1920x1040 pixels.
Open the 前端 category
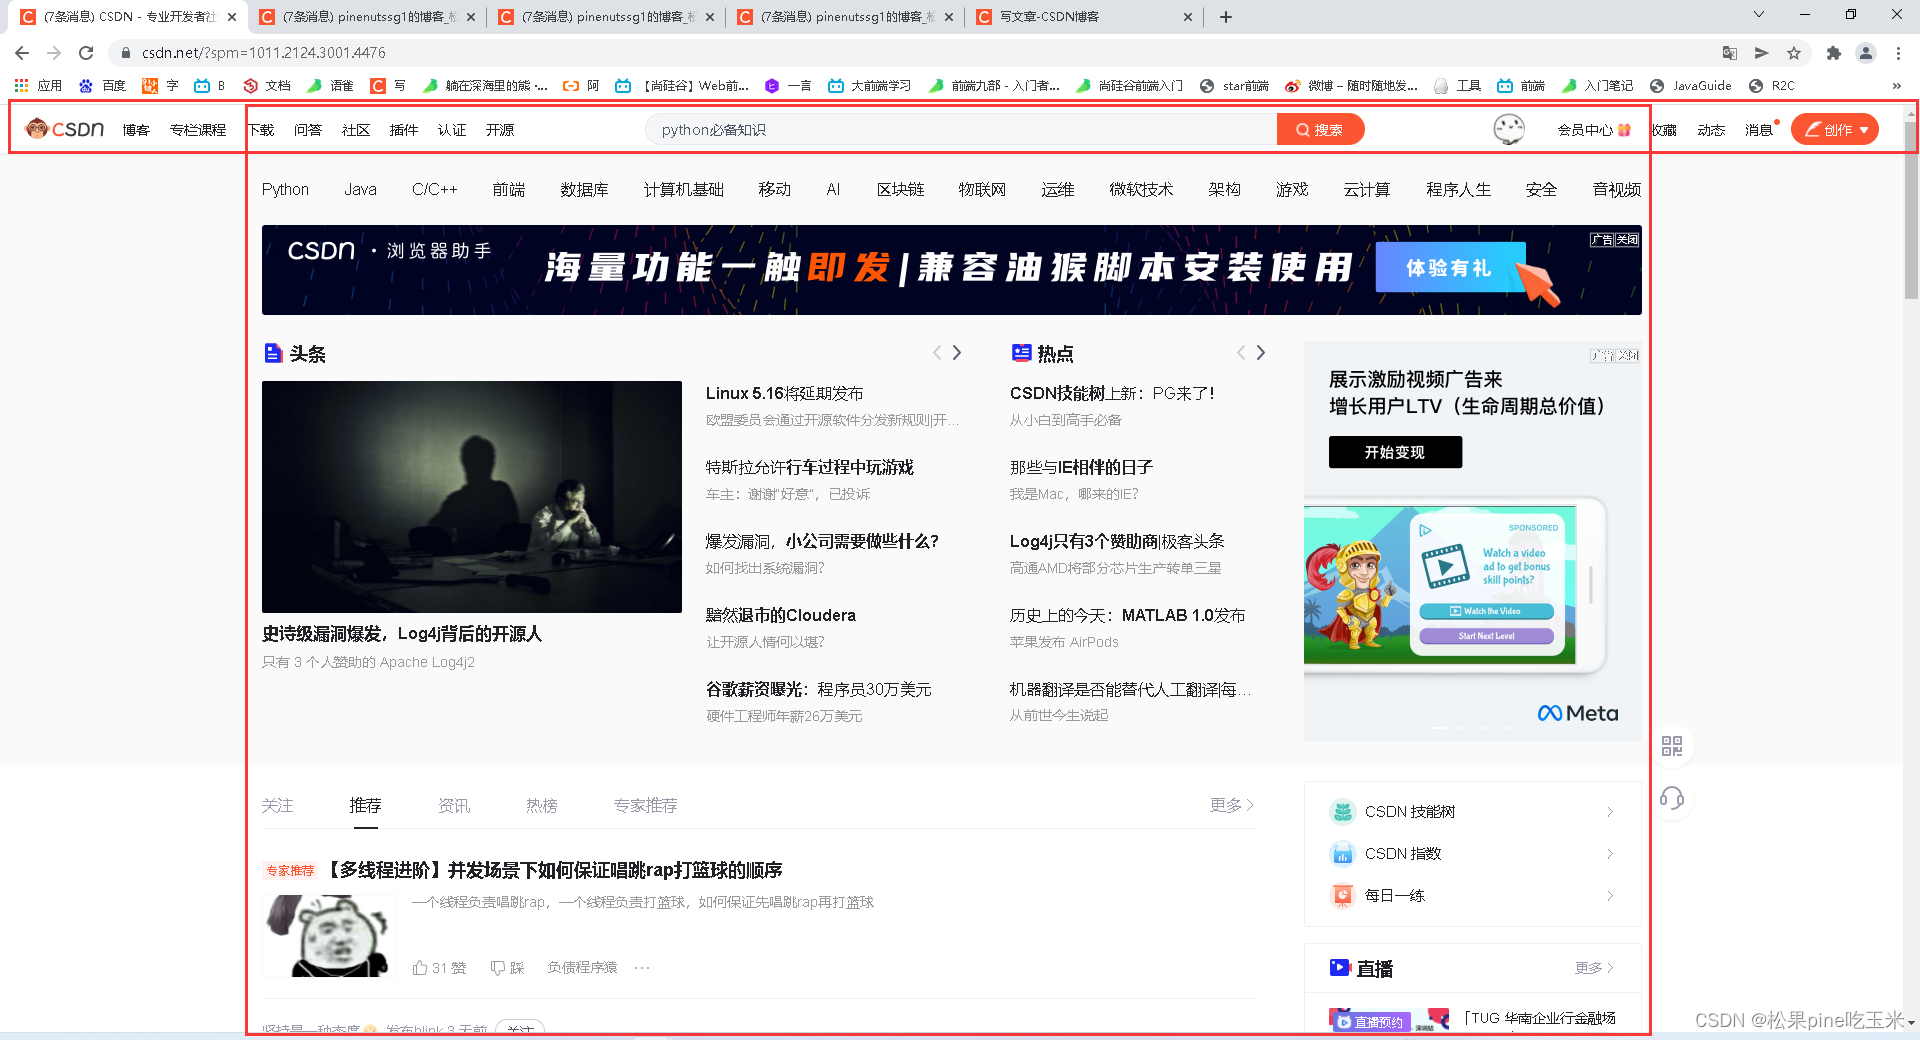click(x=509, y=189)
